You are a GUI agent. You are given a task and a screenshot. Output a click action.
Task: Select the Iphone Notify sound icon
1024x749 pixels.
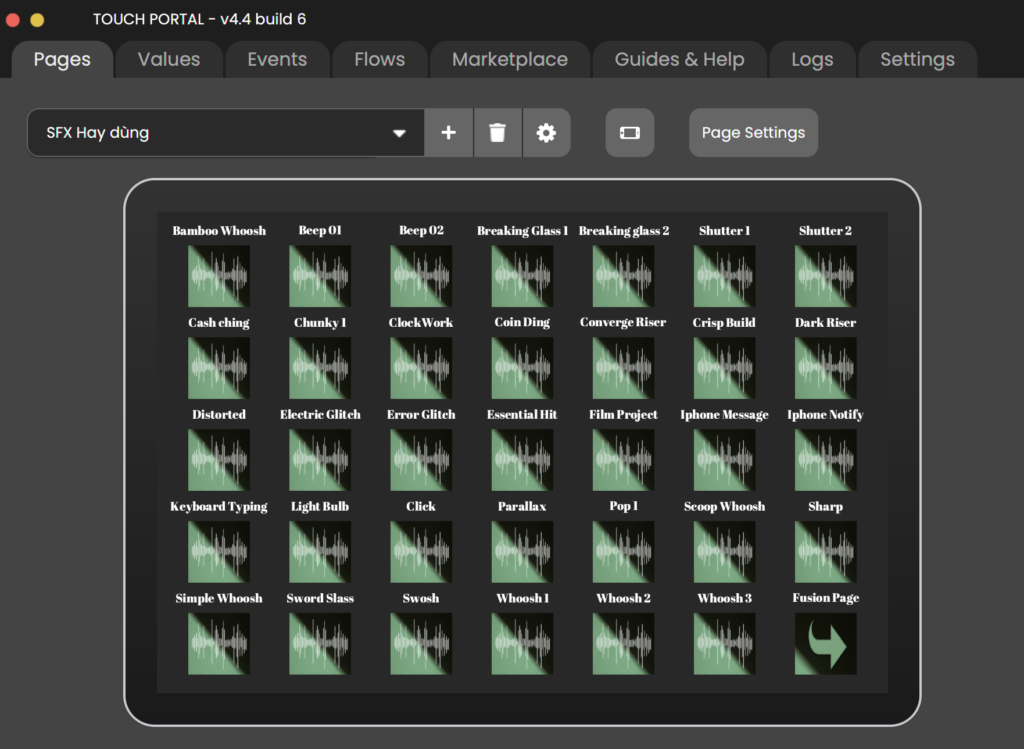pos(825,460)
